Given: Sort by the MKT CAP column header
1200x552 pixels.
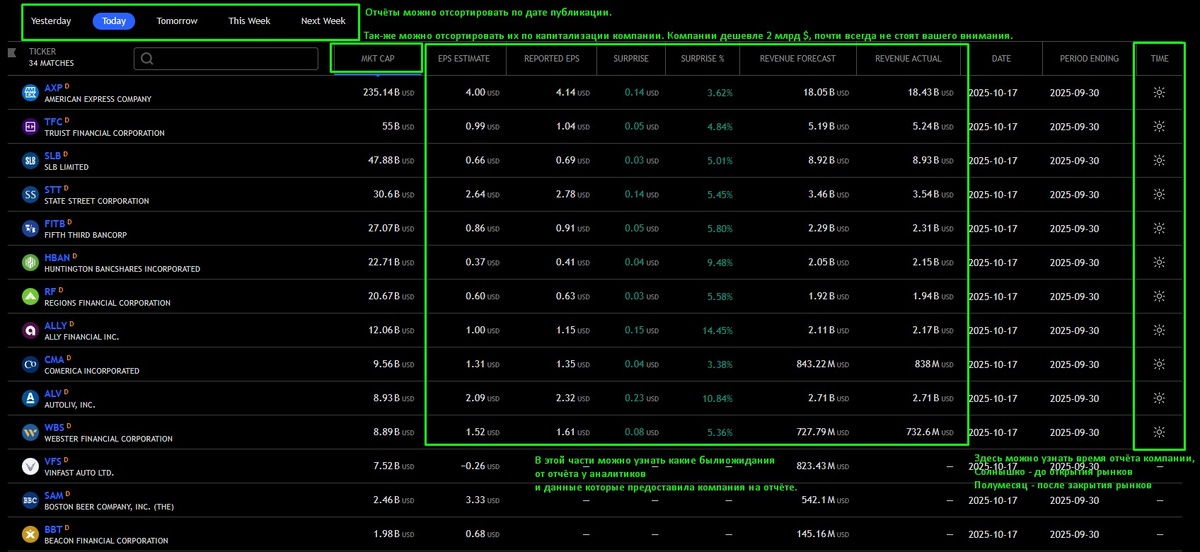Looking at the screenshot, I should point(376,58).
